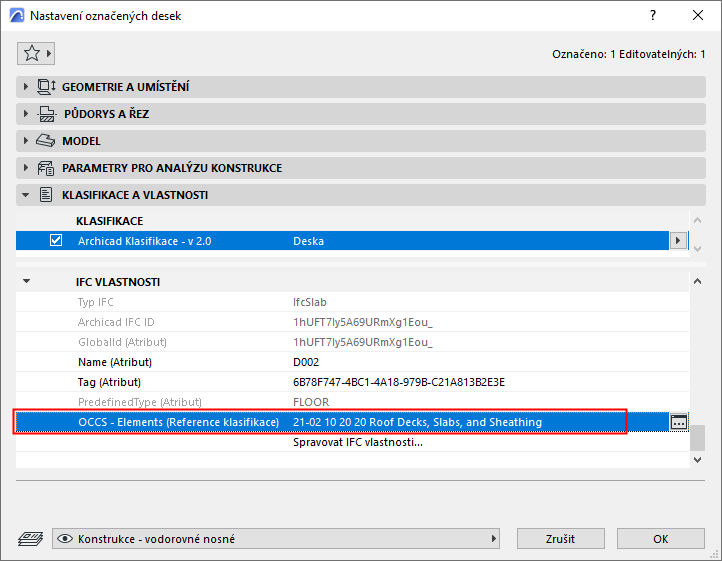The height and width of the screenshot is (561, 722).
Task: Open the Konstrukce - vodorovné nosné layer dropdown
Action: tap(276, 538)
